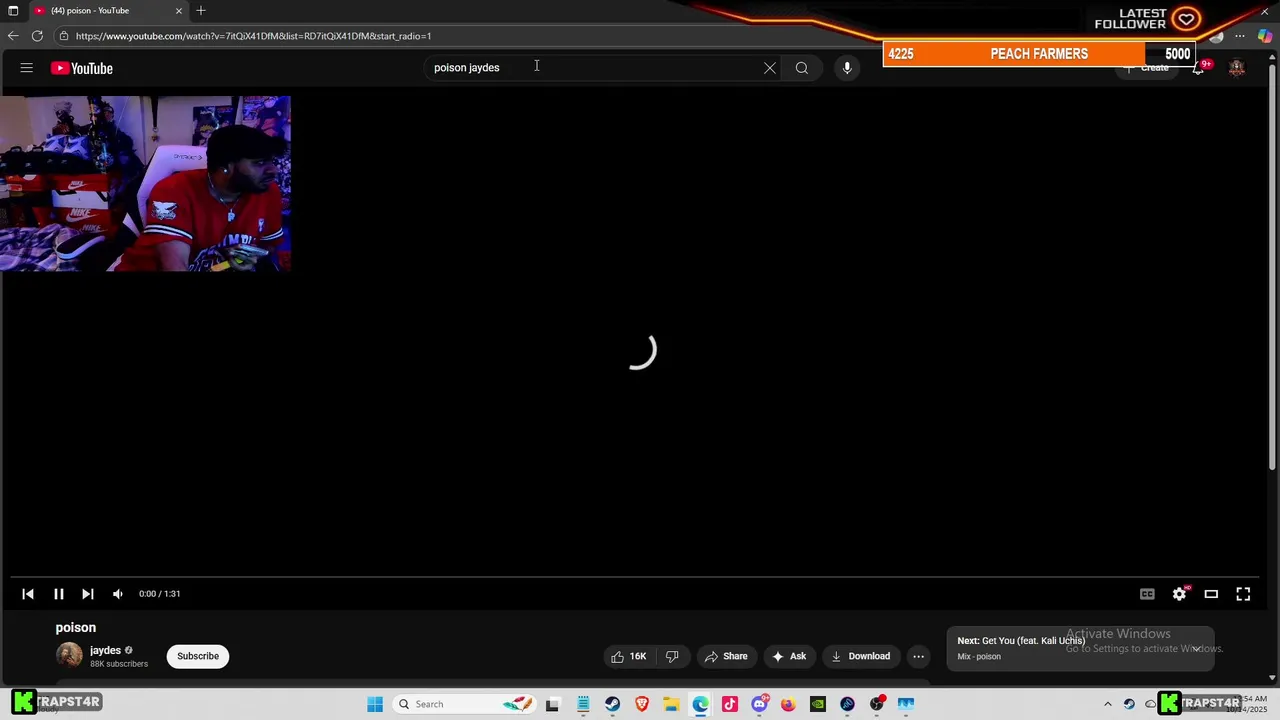Image resolution: width=1280 pixels, height=720 pixels.
Task: Share the poison video
Action: [x=726, y=656]
